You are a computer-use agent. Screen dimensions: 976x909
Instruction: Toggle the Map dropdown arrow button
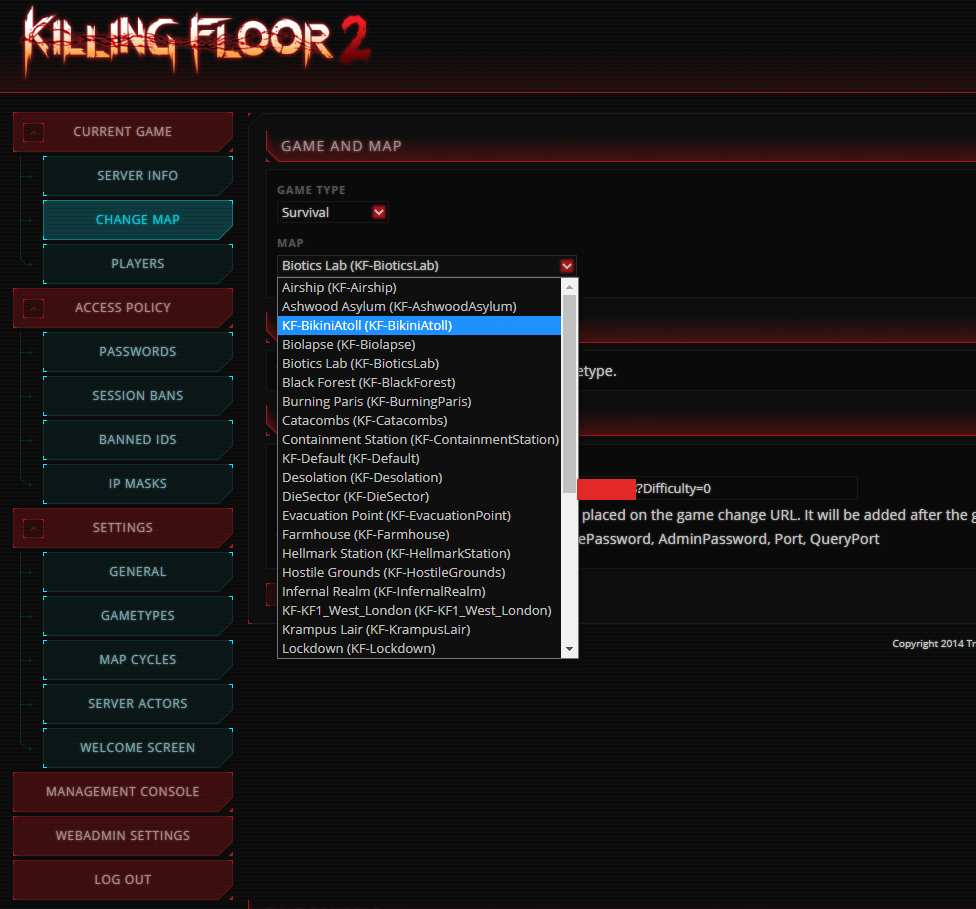[566, 266]
